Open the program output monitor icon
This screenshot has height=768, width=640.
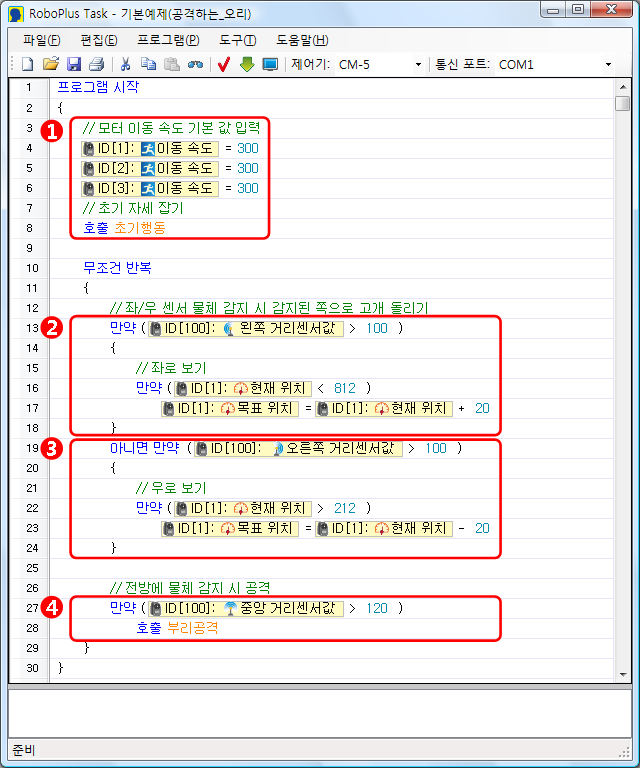point(270,64)
